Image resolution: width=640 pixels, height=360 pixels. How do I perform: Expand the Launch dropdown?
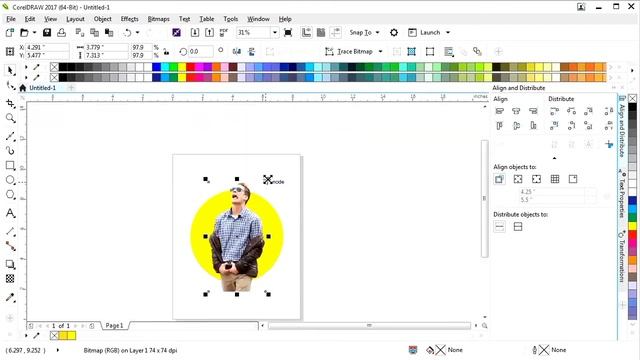448,33
